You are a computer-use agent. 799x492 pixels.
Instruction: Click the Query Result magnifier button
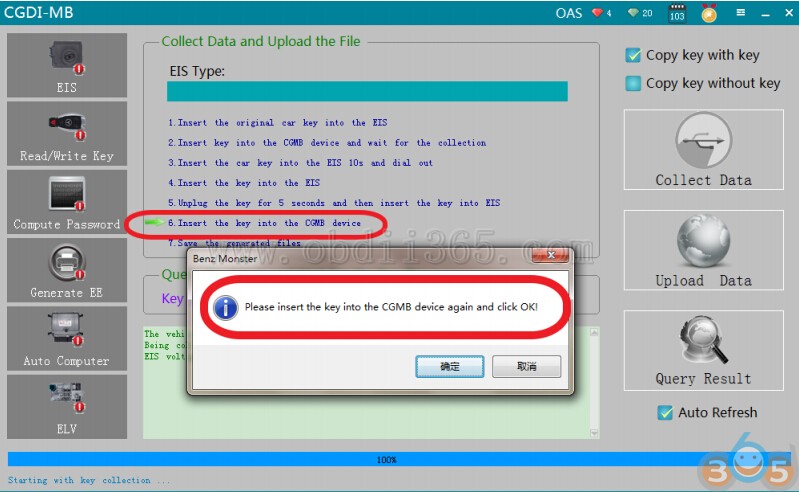(x=703, y=350)
